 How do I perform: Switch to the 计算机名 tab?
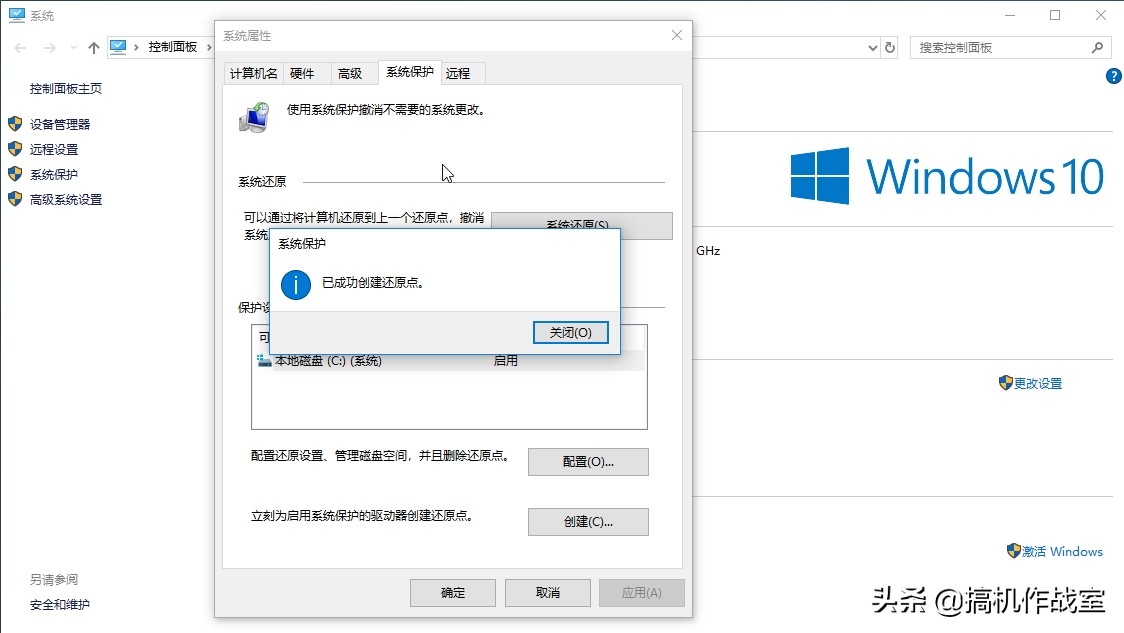click(253, 72)
